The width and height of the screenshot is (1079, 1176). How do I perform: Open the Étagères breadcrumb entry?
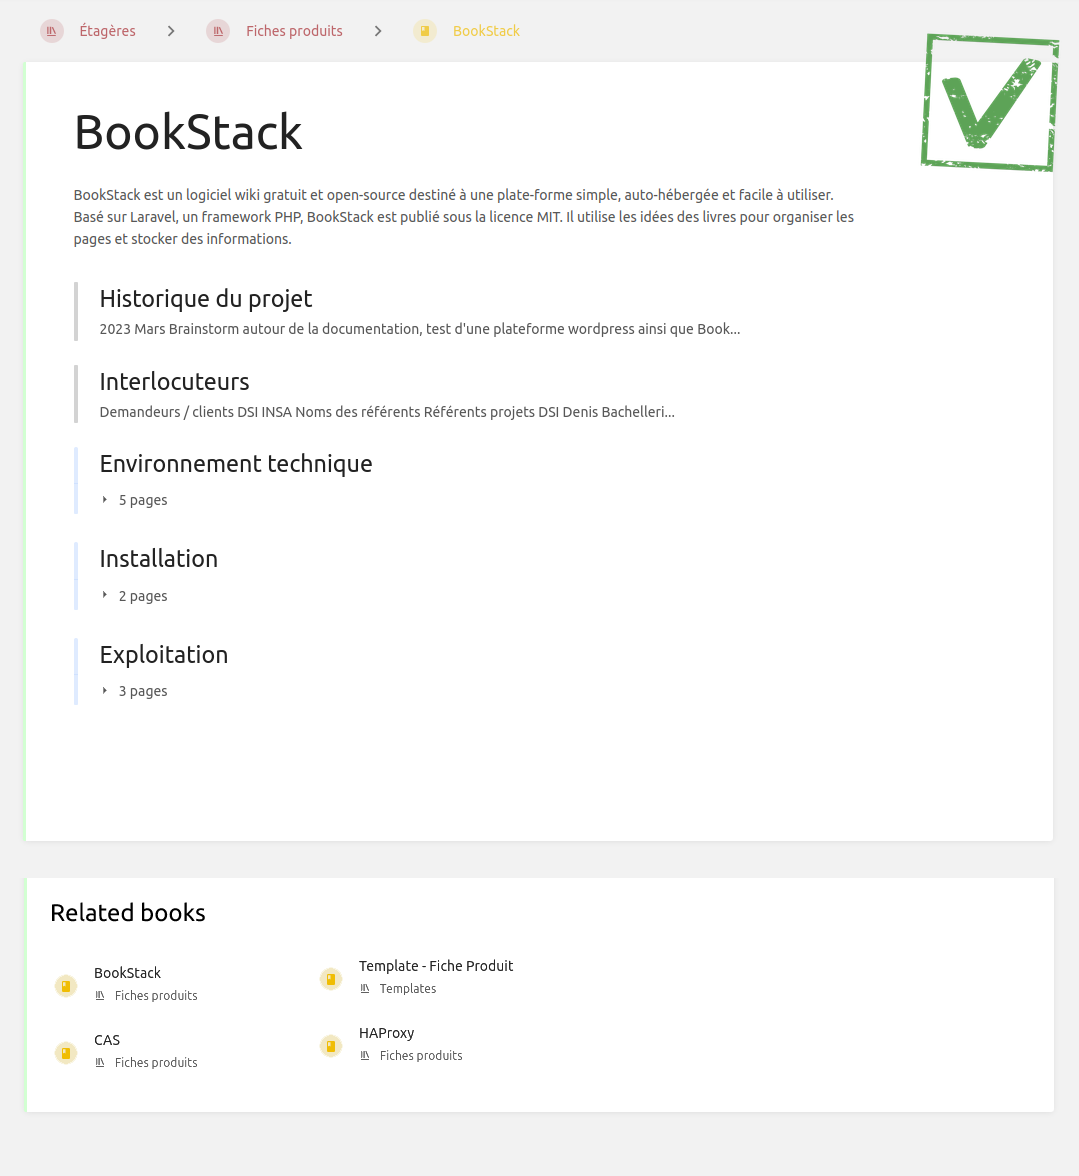[x=107, y=30]
